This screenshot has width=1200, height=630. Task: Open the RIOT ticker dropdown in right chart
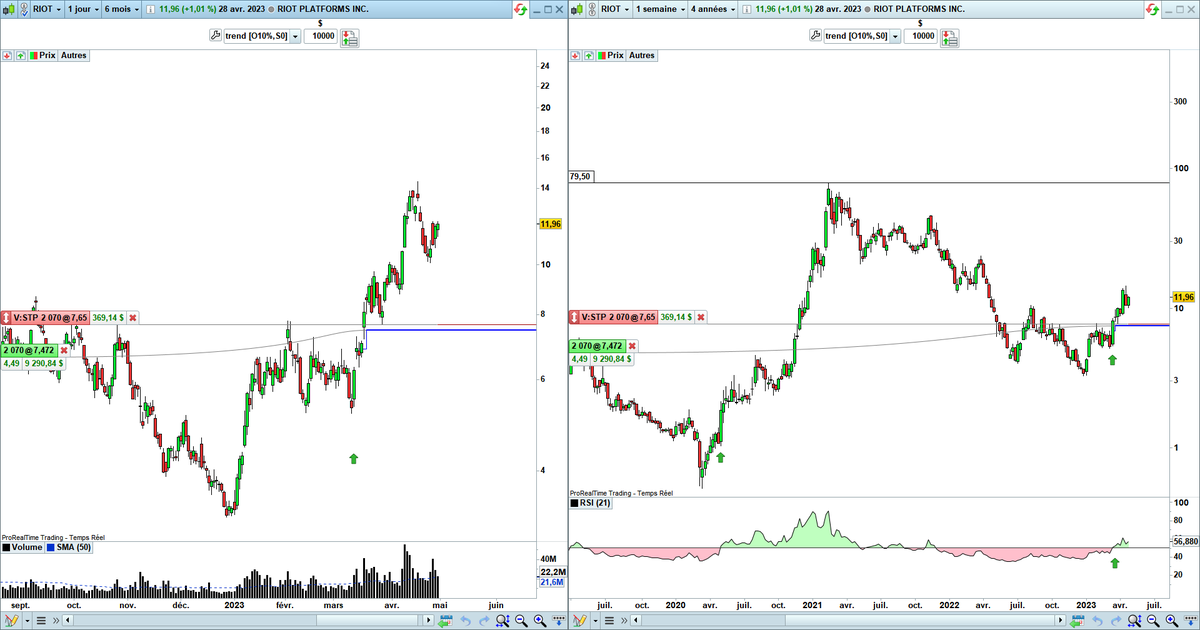point(614,9)
